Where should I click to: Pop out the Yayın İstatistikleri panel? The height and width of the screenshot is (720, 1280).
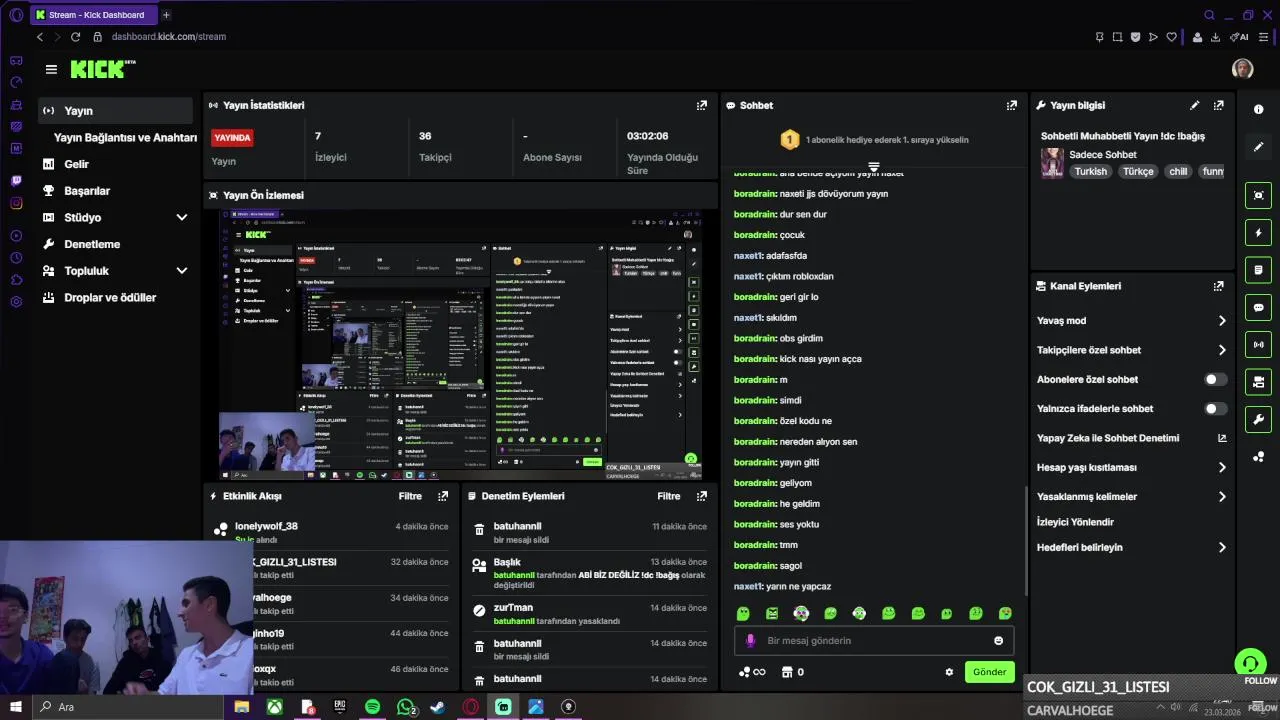(701, 105)
